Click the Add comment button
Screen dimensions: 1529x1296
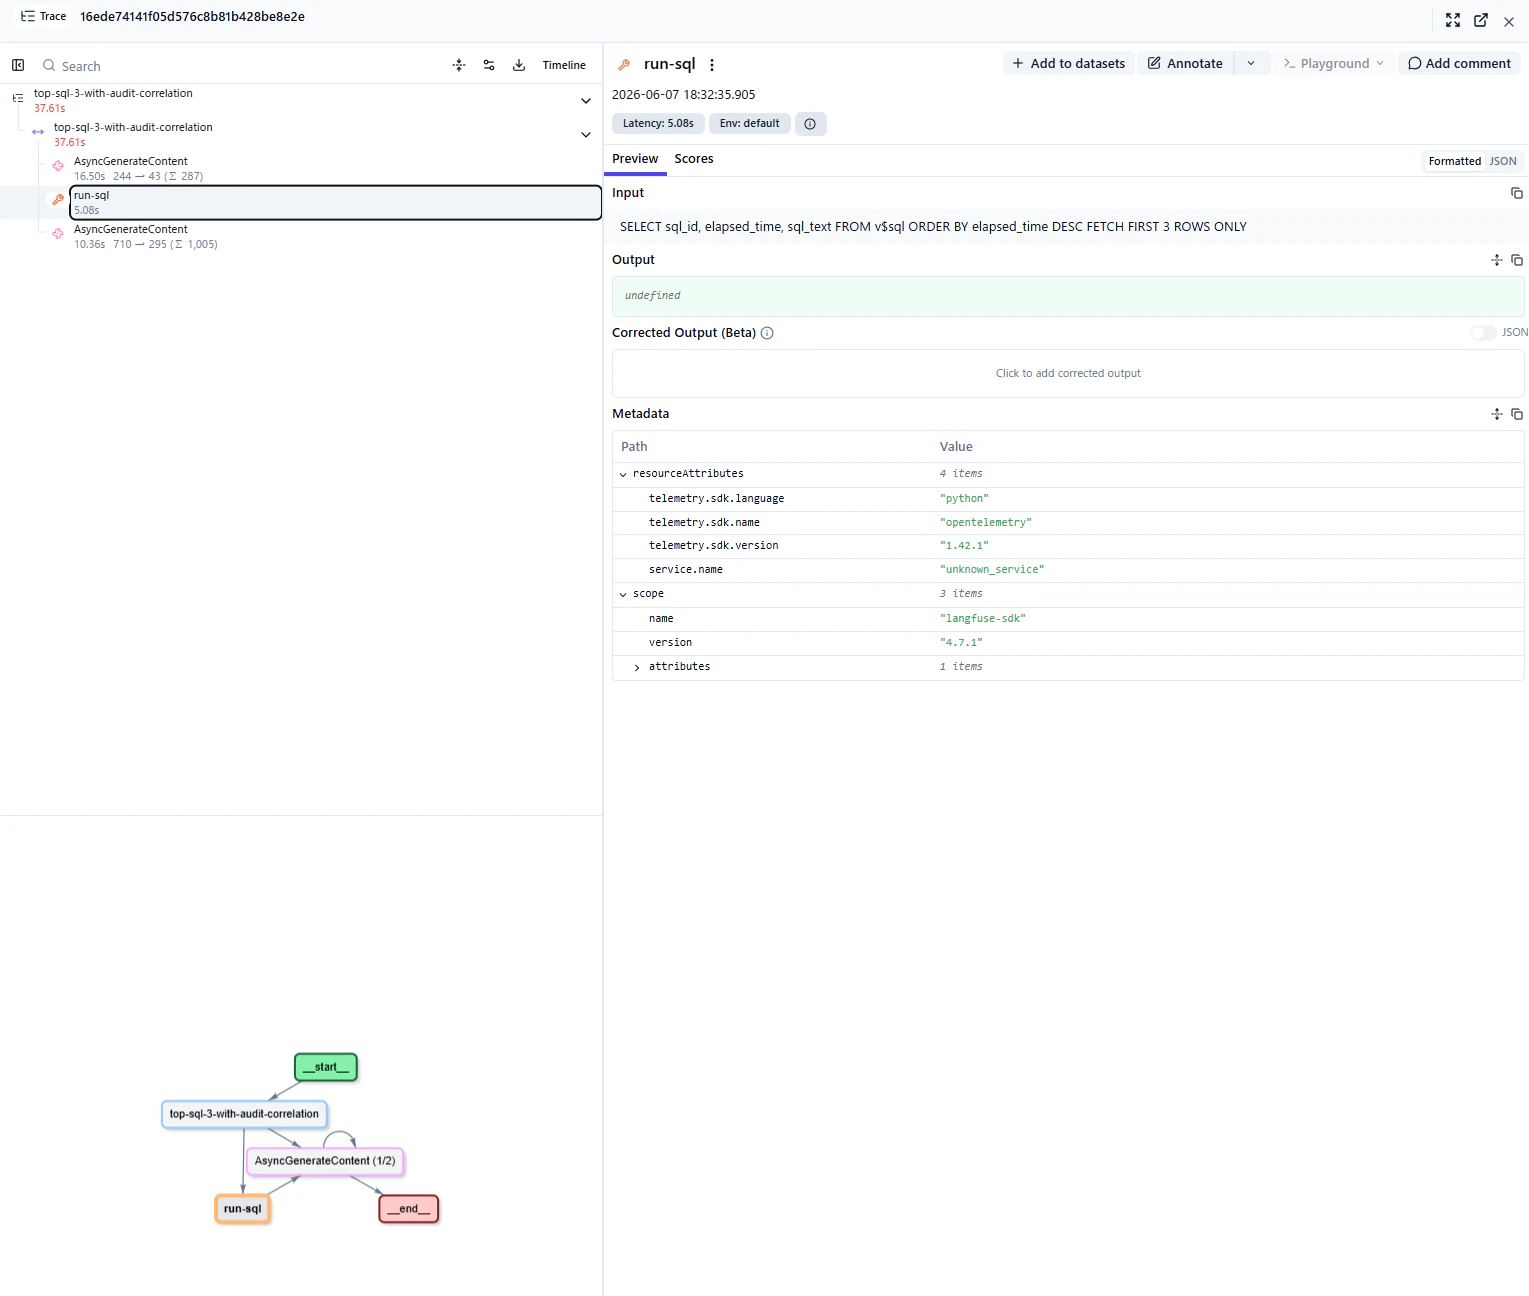(x=1459, y=63)
